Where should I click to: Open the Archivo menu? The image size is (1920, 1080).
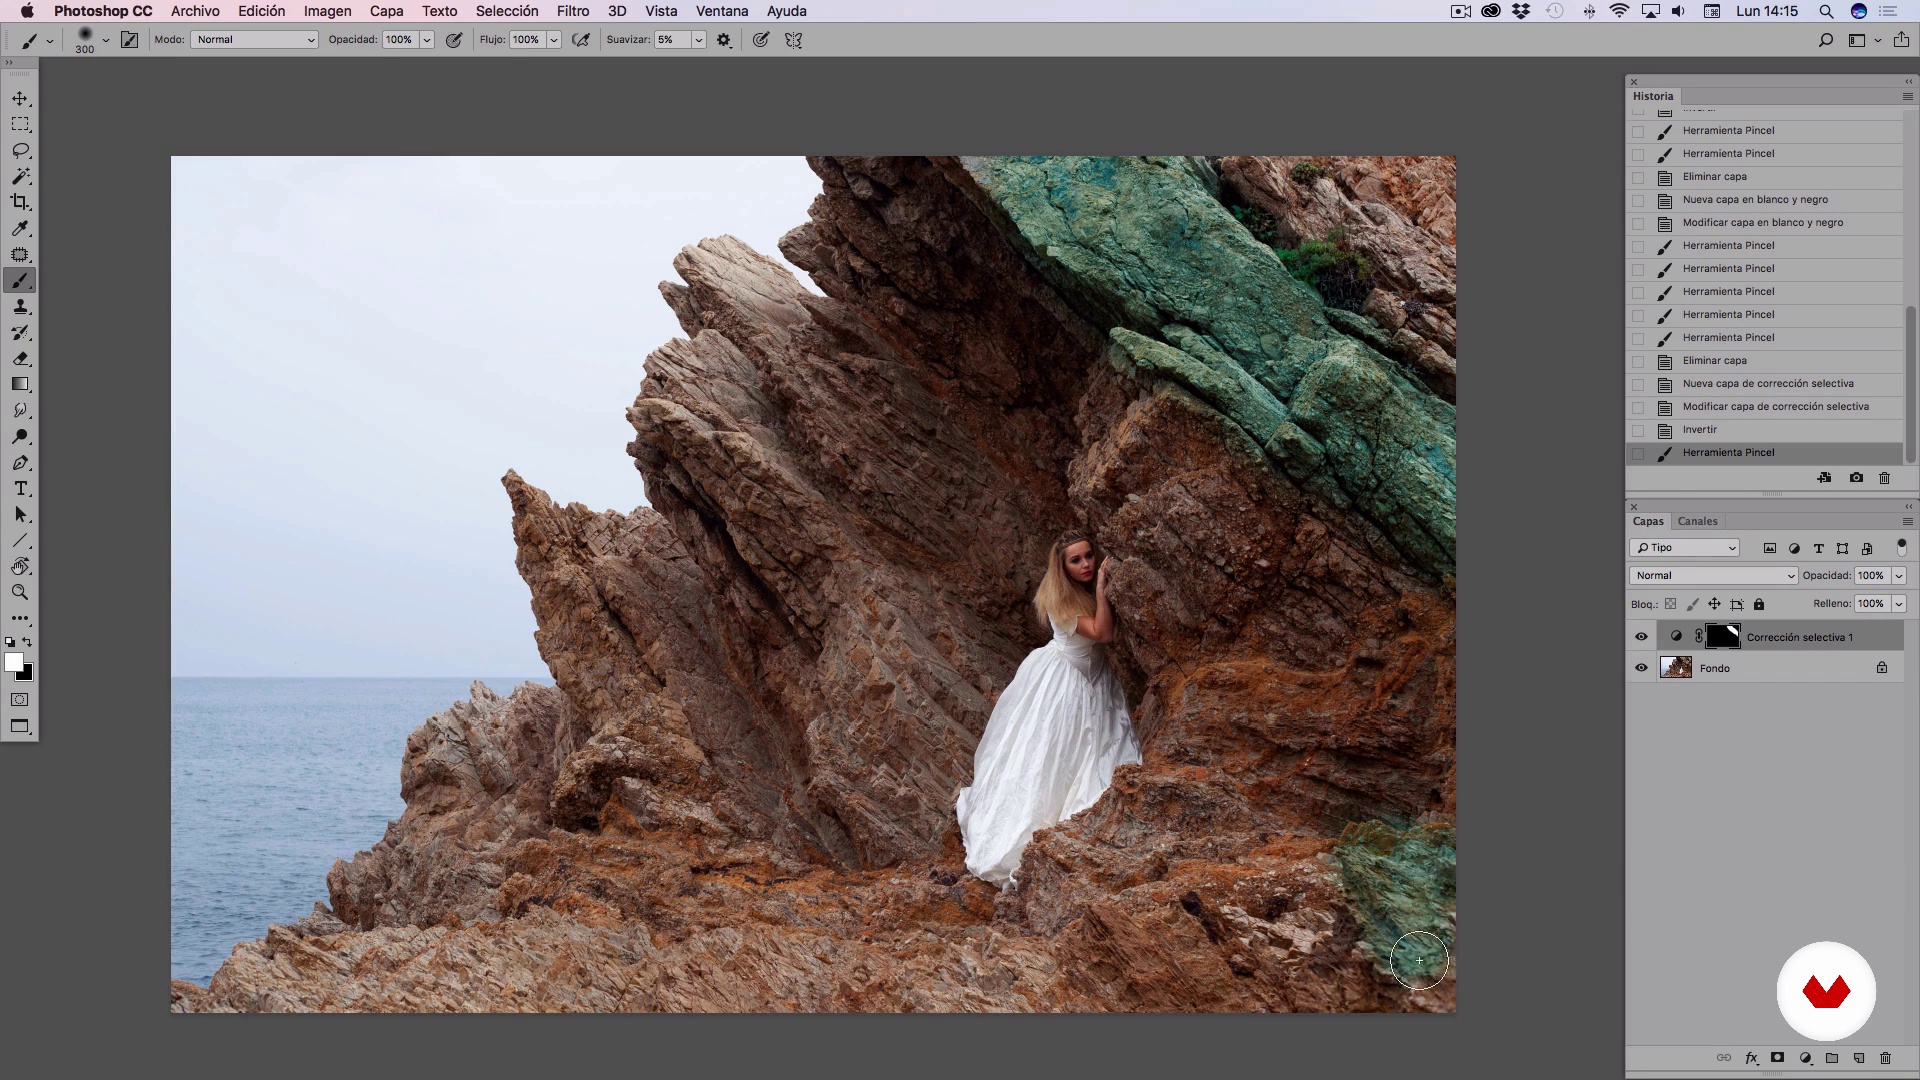point(195,11)
